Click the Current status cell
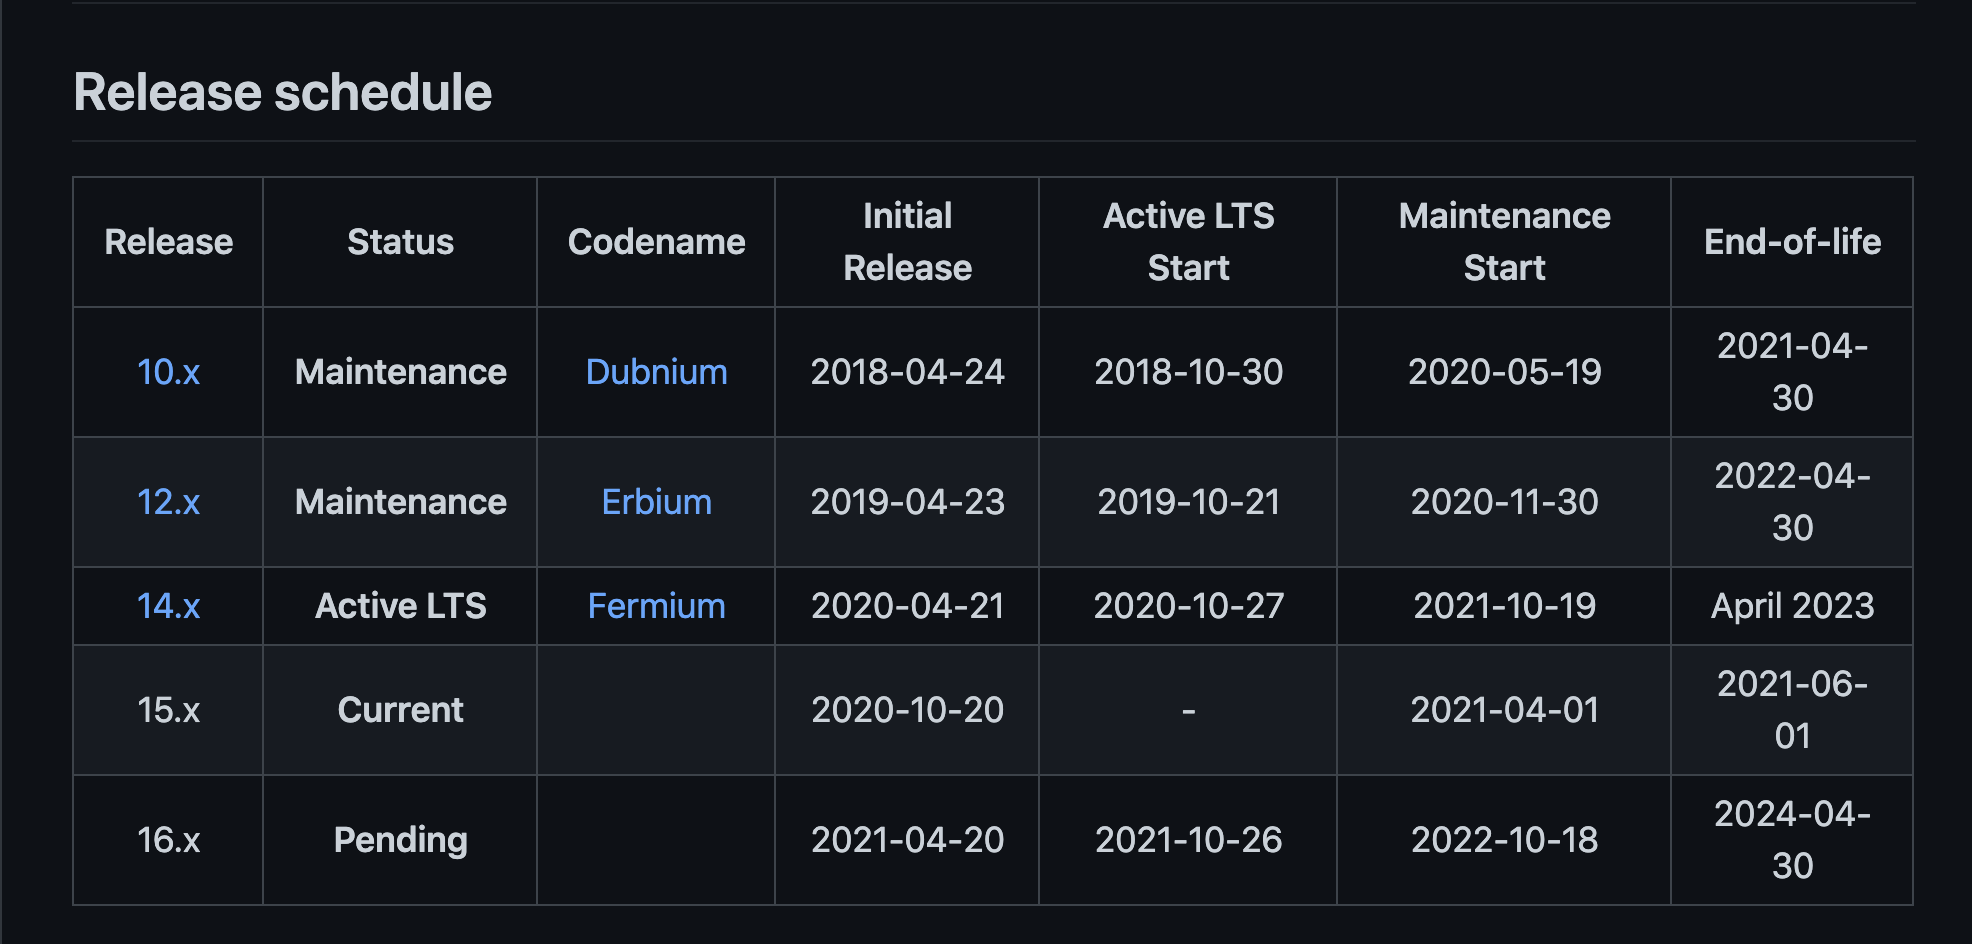The image size is (1972, 944). (400, 710)
